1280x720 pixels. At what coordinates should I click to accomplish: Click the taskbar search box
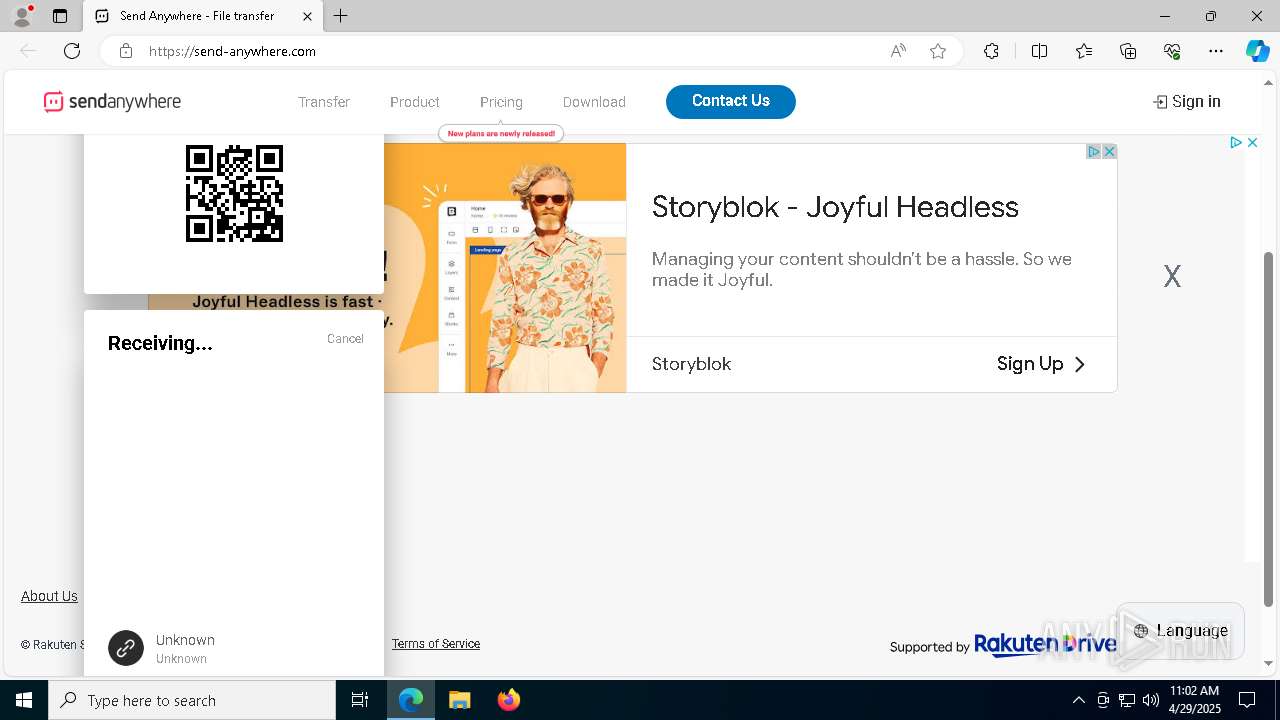[x=192, y=700]
